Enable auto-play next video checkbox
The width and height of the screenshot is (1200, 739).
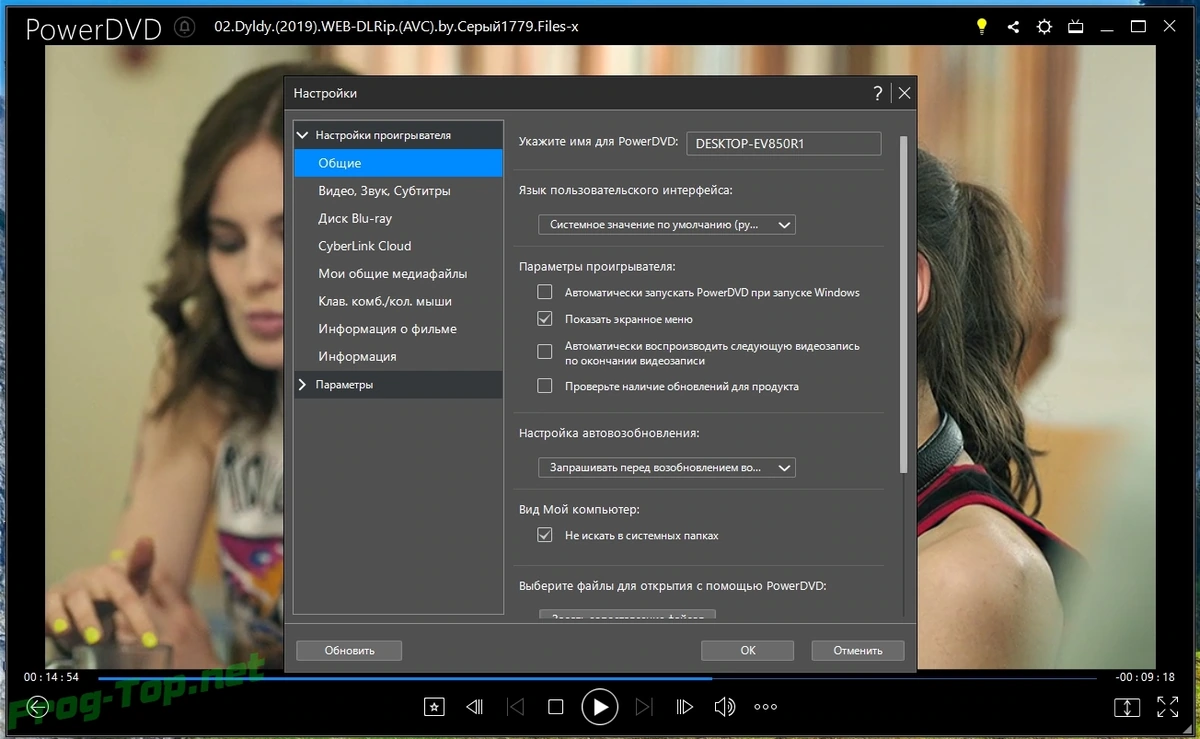(545, 352)
